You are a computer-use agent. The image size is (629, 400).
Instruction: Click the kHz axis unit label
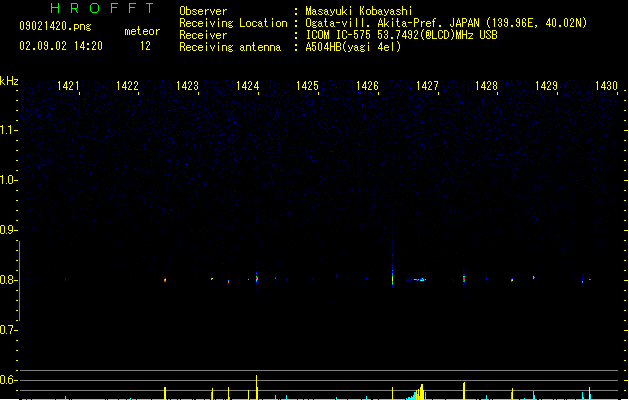9,81
